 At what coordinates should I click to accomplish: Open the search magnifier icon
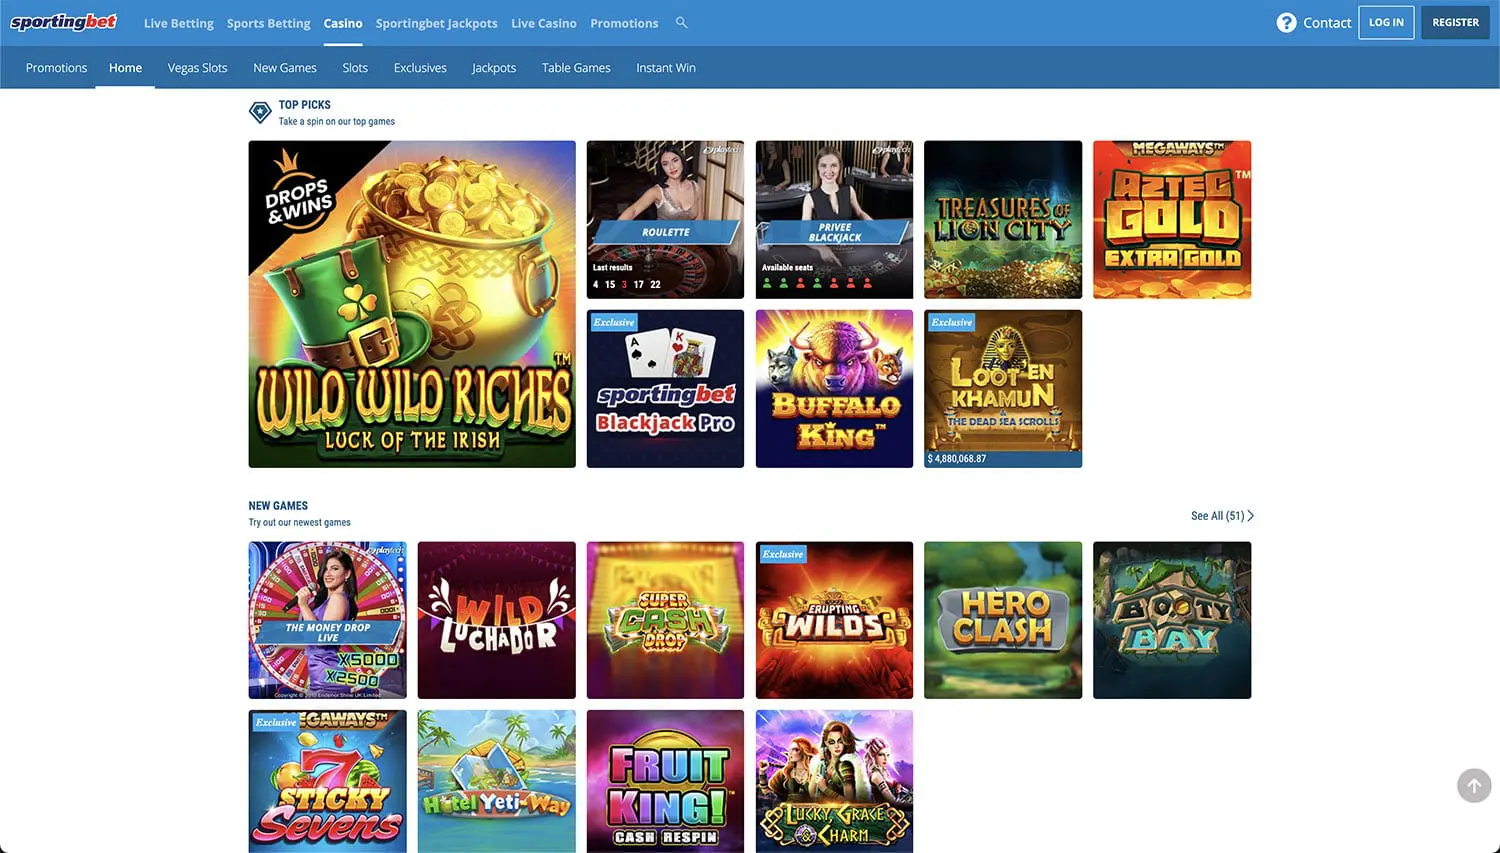pyautogui.click(x=681, y=22)
